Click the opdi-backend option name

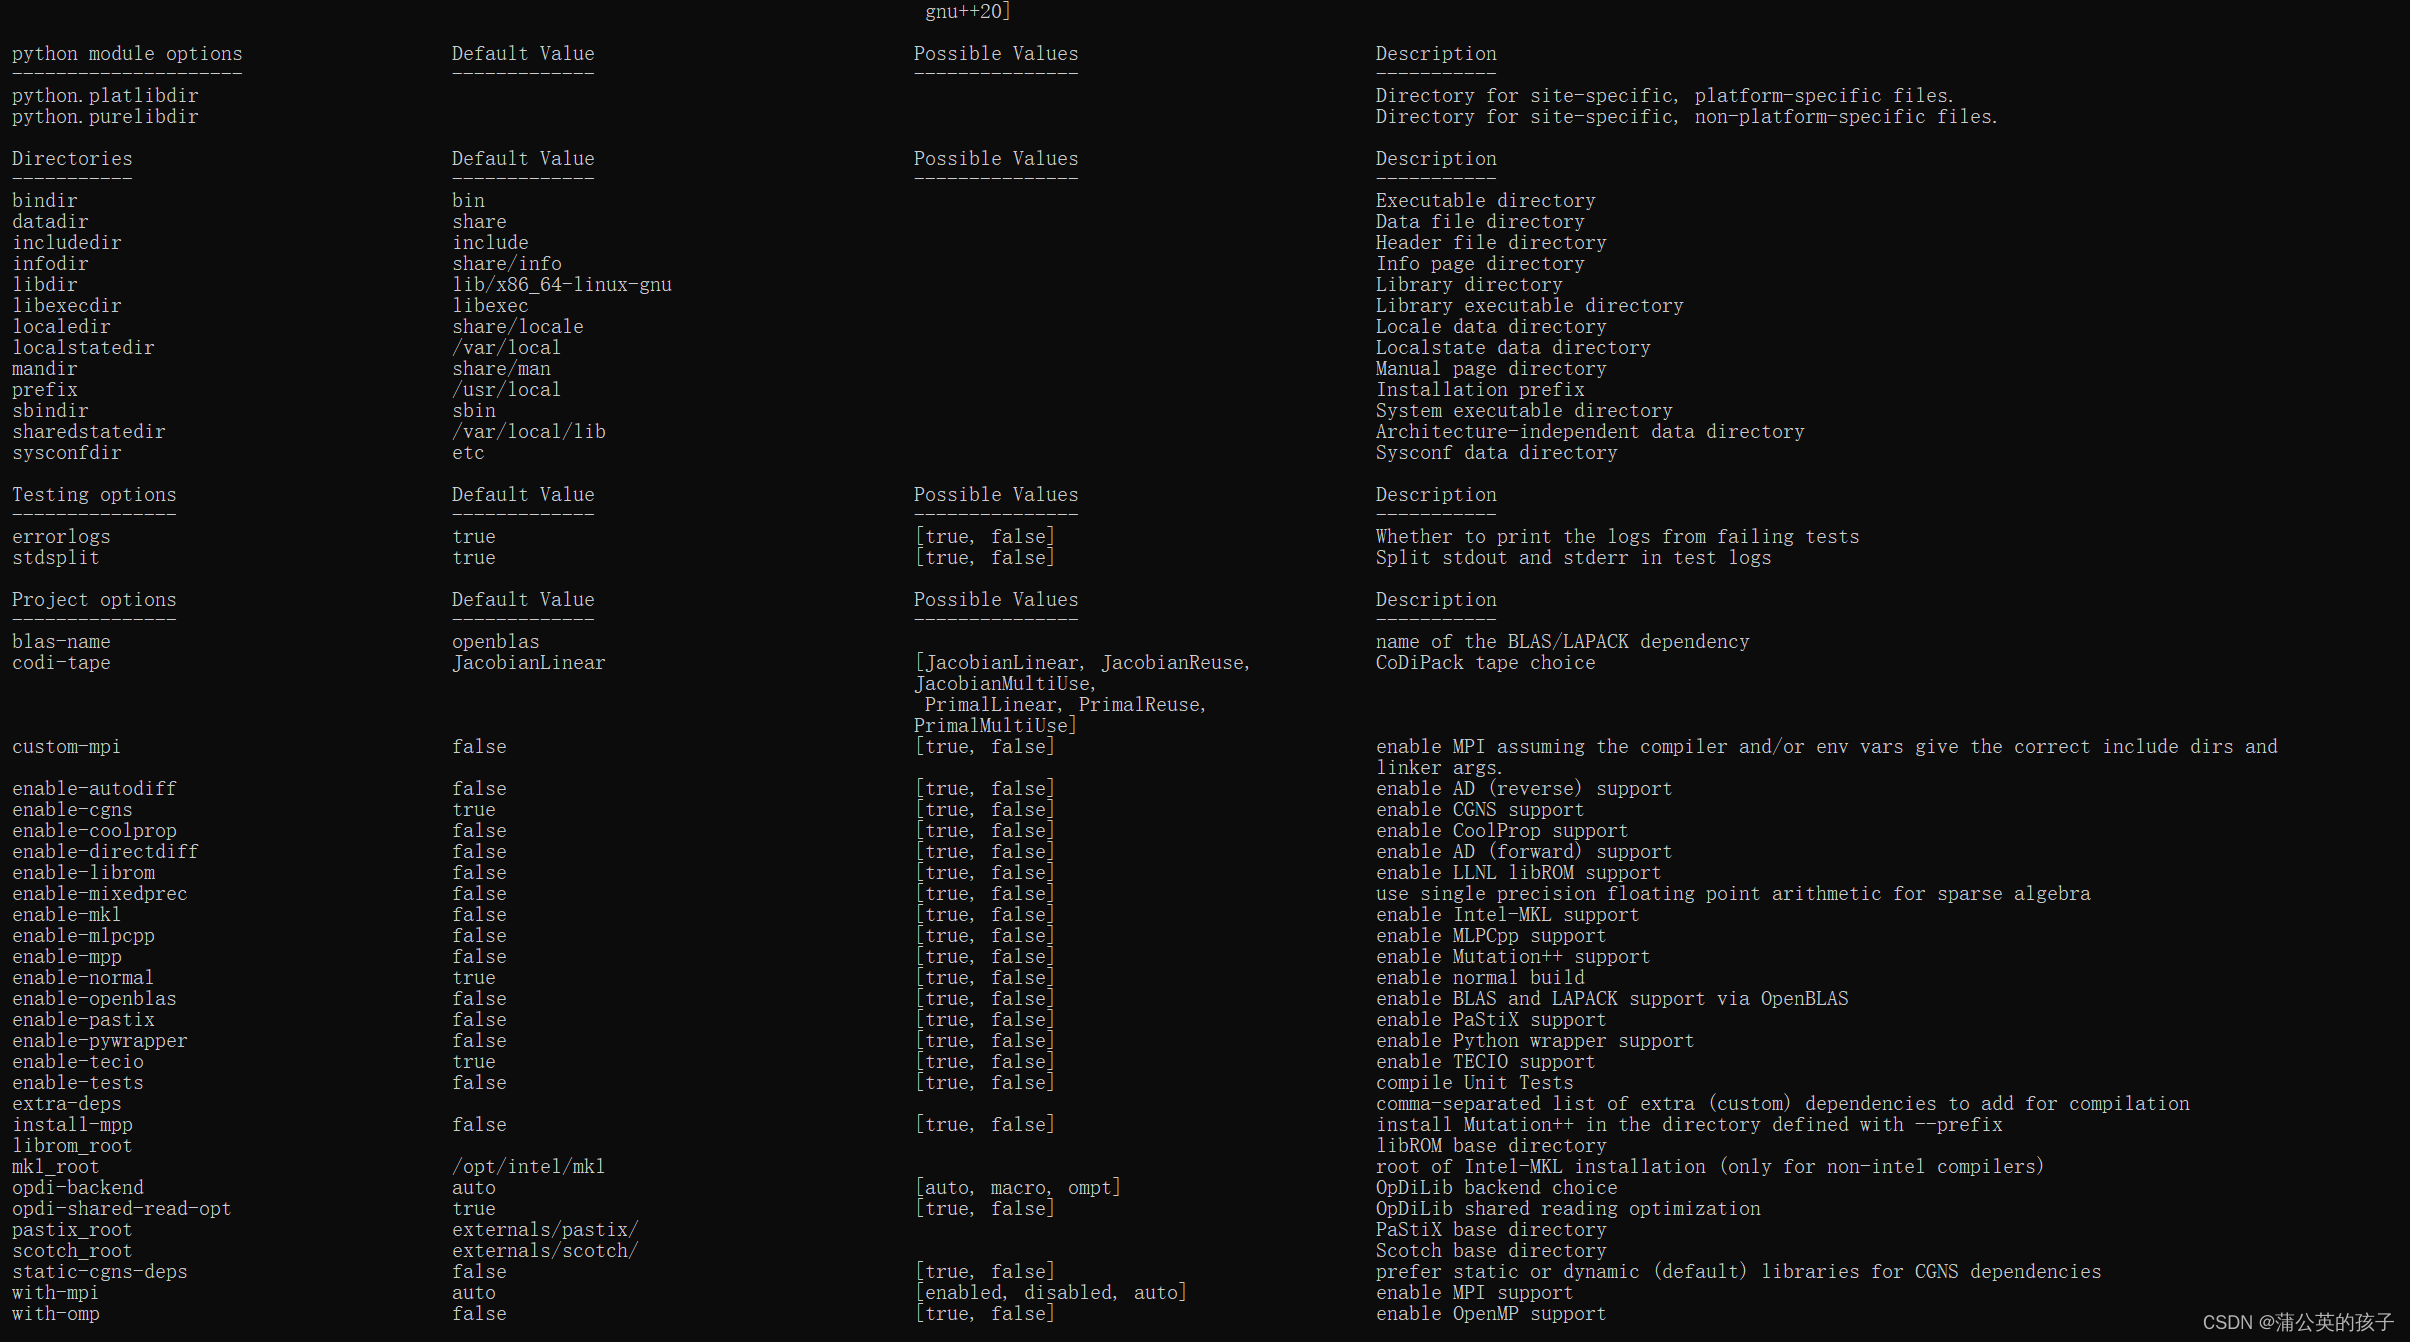(x=78, y=1188)
